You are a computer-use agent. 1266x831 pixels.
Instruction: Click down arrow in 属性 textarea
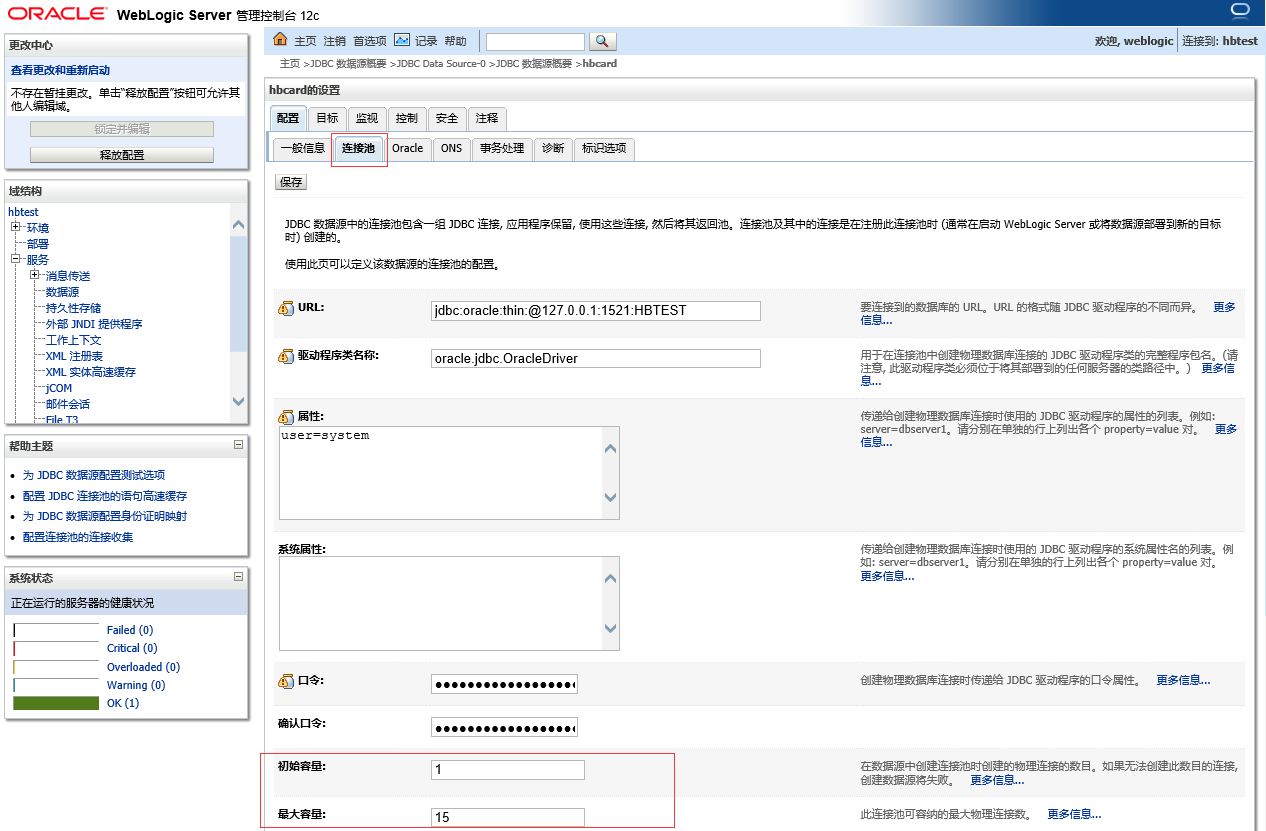(x=610, y=497)
